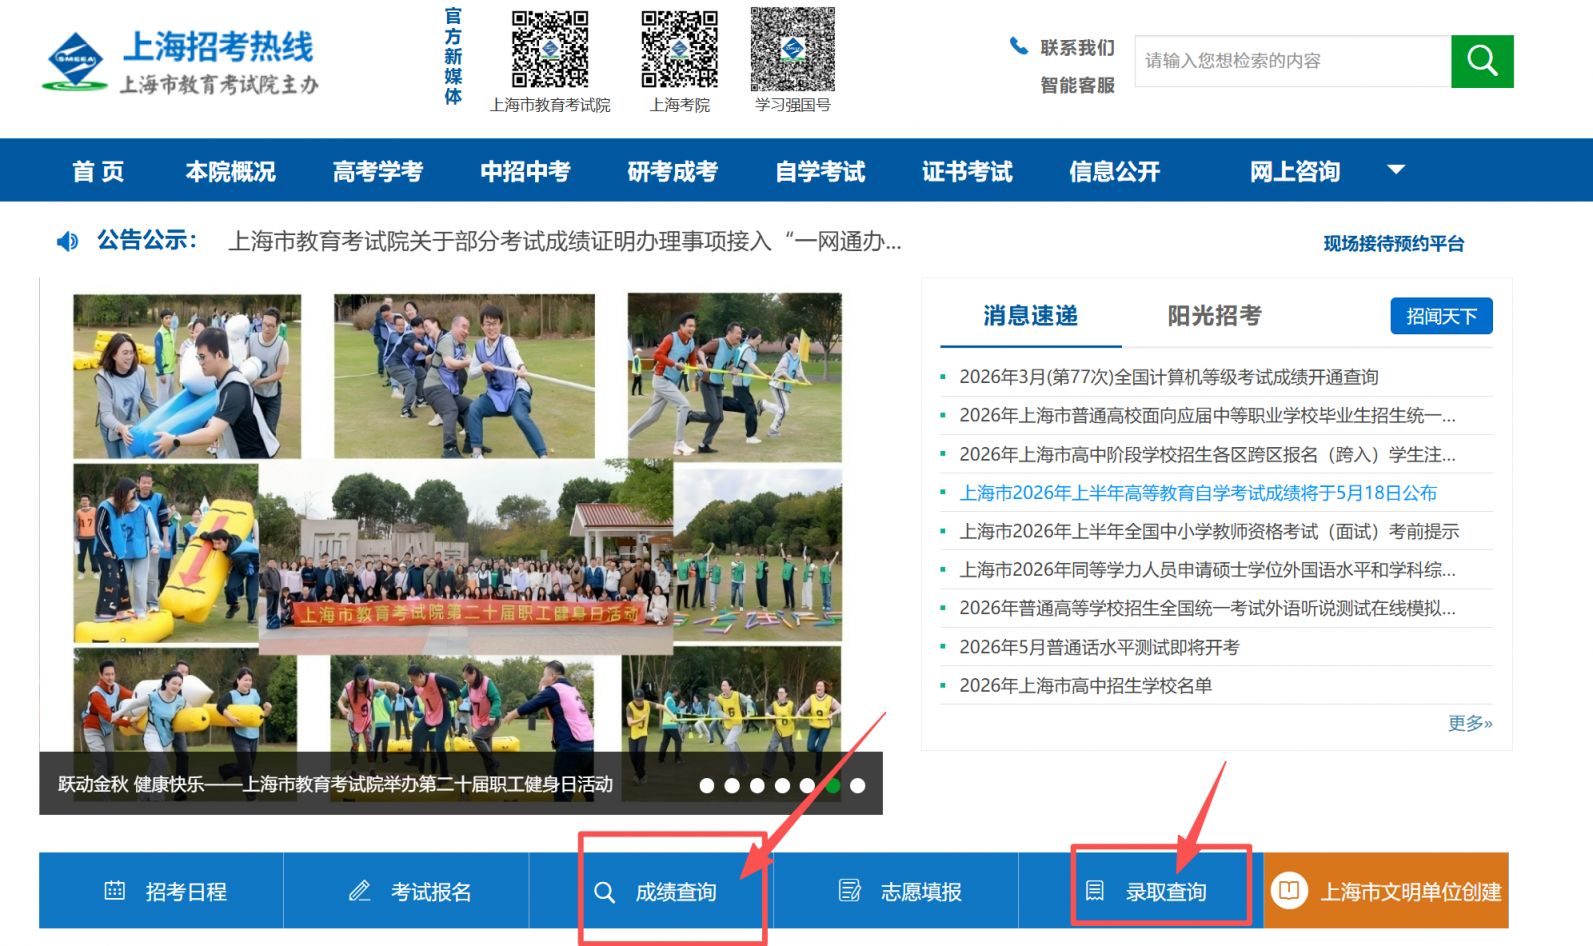This screenshot has width=1593, height=946.
Task: Click the 志愿填报 quick link button
Action: [x=896, y=891]
